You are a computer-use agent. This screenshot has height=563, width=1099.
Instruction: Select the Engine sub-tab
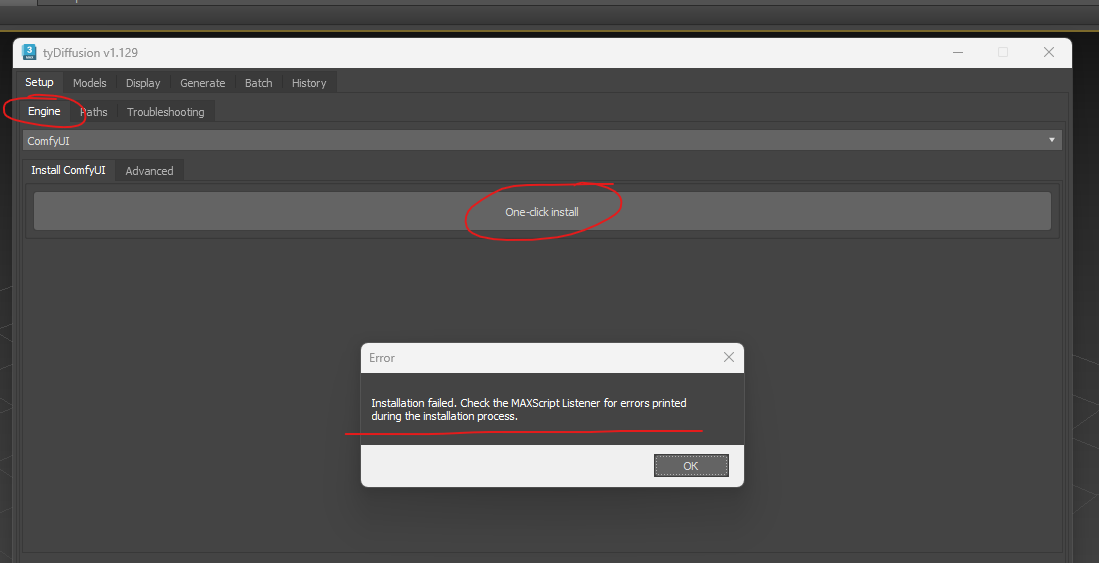click(44, 111)
